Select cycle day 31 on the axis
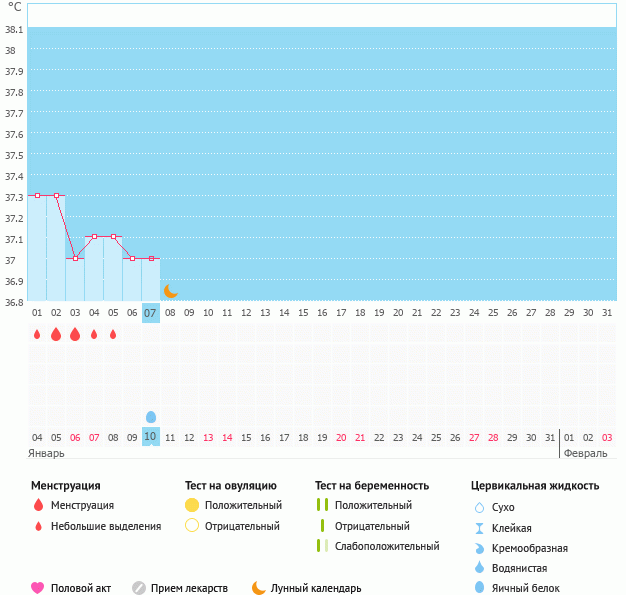This screenshot has width=626, height=595. pos(606,313)
